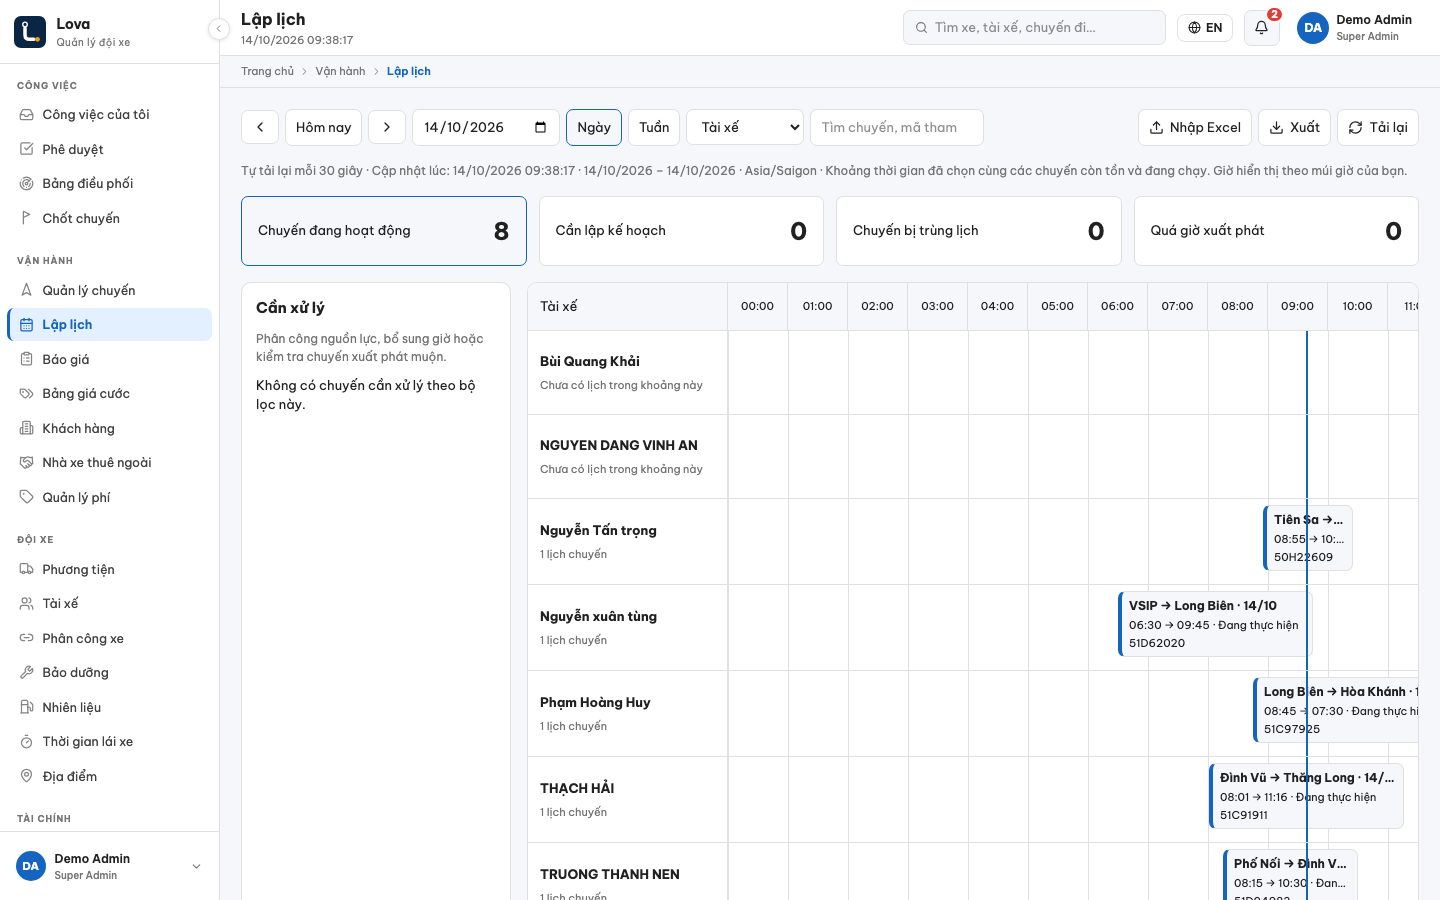Go to the previous day arrow
This screenshot has height=900, width=1440.
[260, 127]
